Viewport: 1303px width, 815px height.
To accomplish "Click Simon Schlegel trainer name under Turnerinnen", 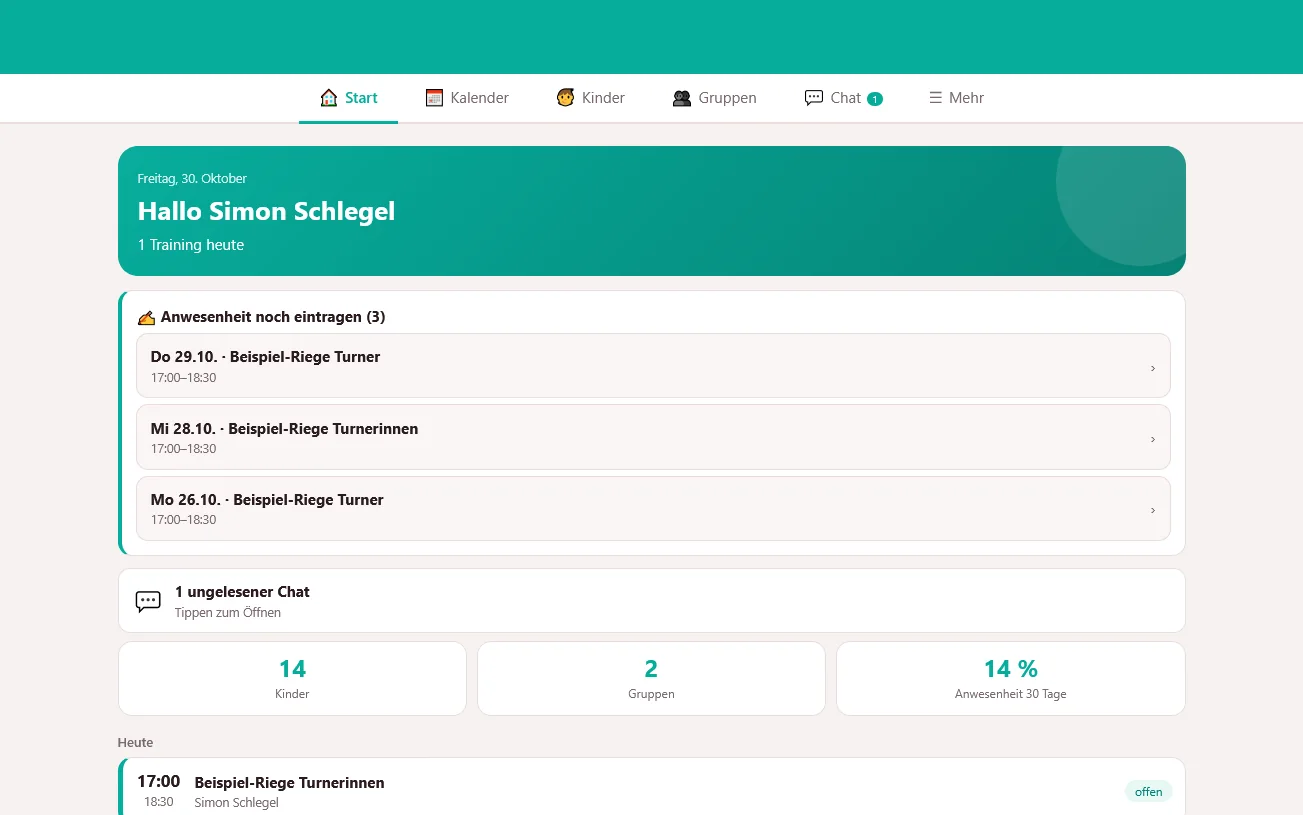I will tap(236, 803).
